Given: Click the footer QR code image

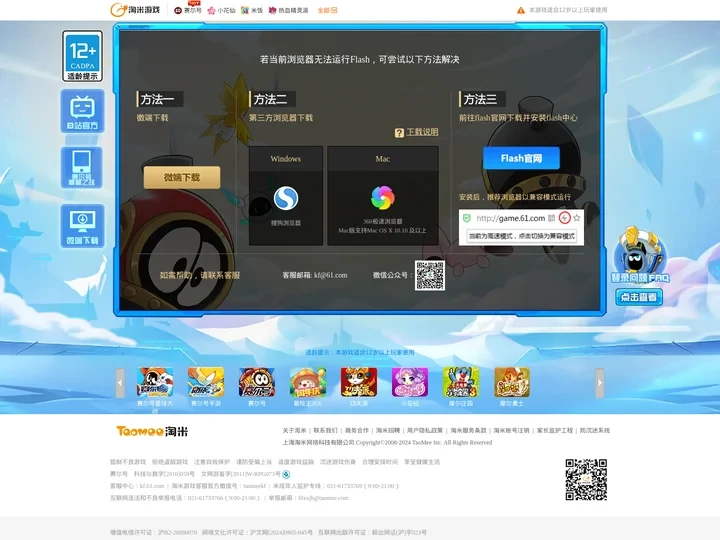Looking at the screenshot, I should [x=586, y=479].
